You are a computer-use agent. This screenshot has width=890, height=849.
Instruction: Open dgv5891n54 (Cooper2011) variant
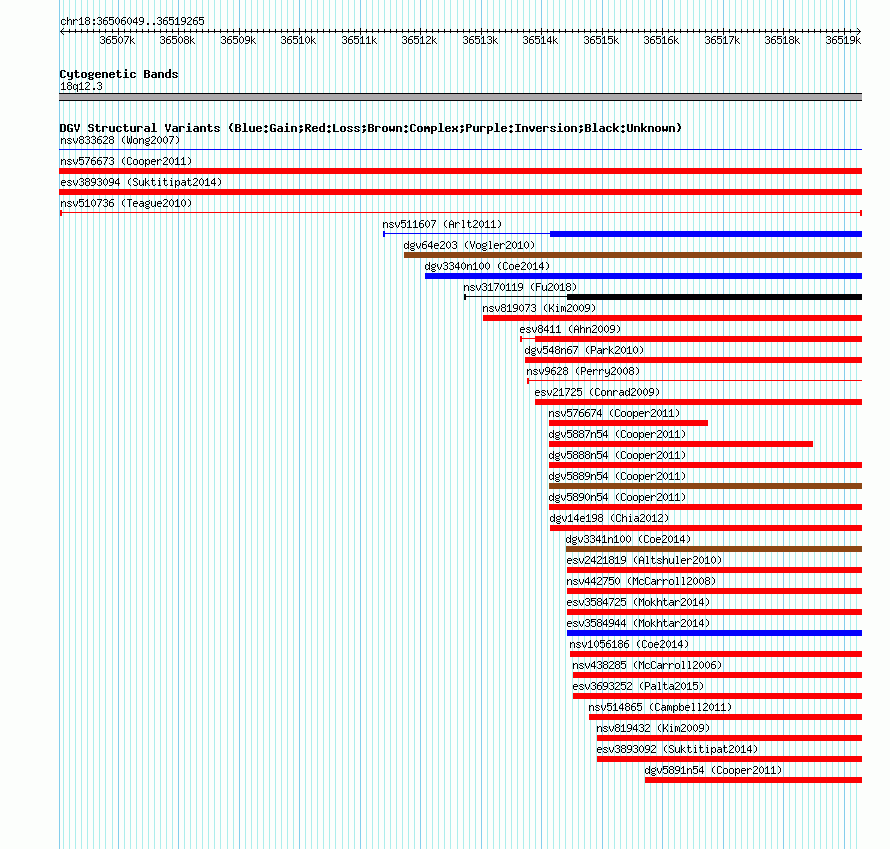tap(713, 770)
